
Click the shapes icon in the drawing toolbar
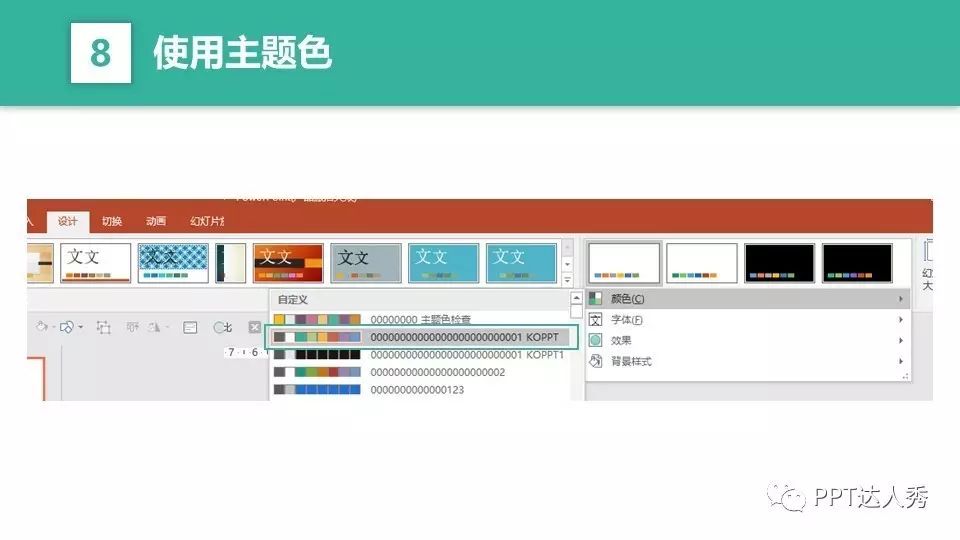(68, 327)
